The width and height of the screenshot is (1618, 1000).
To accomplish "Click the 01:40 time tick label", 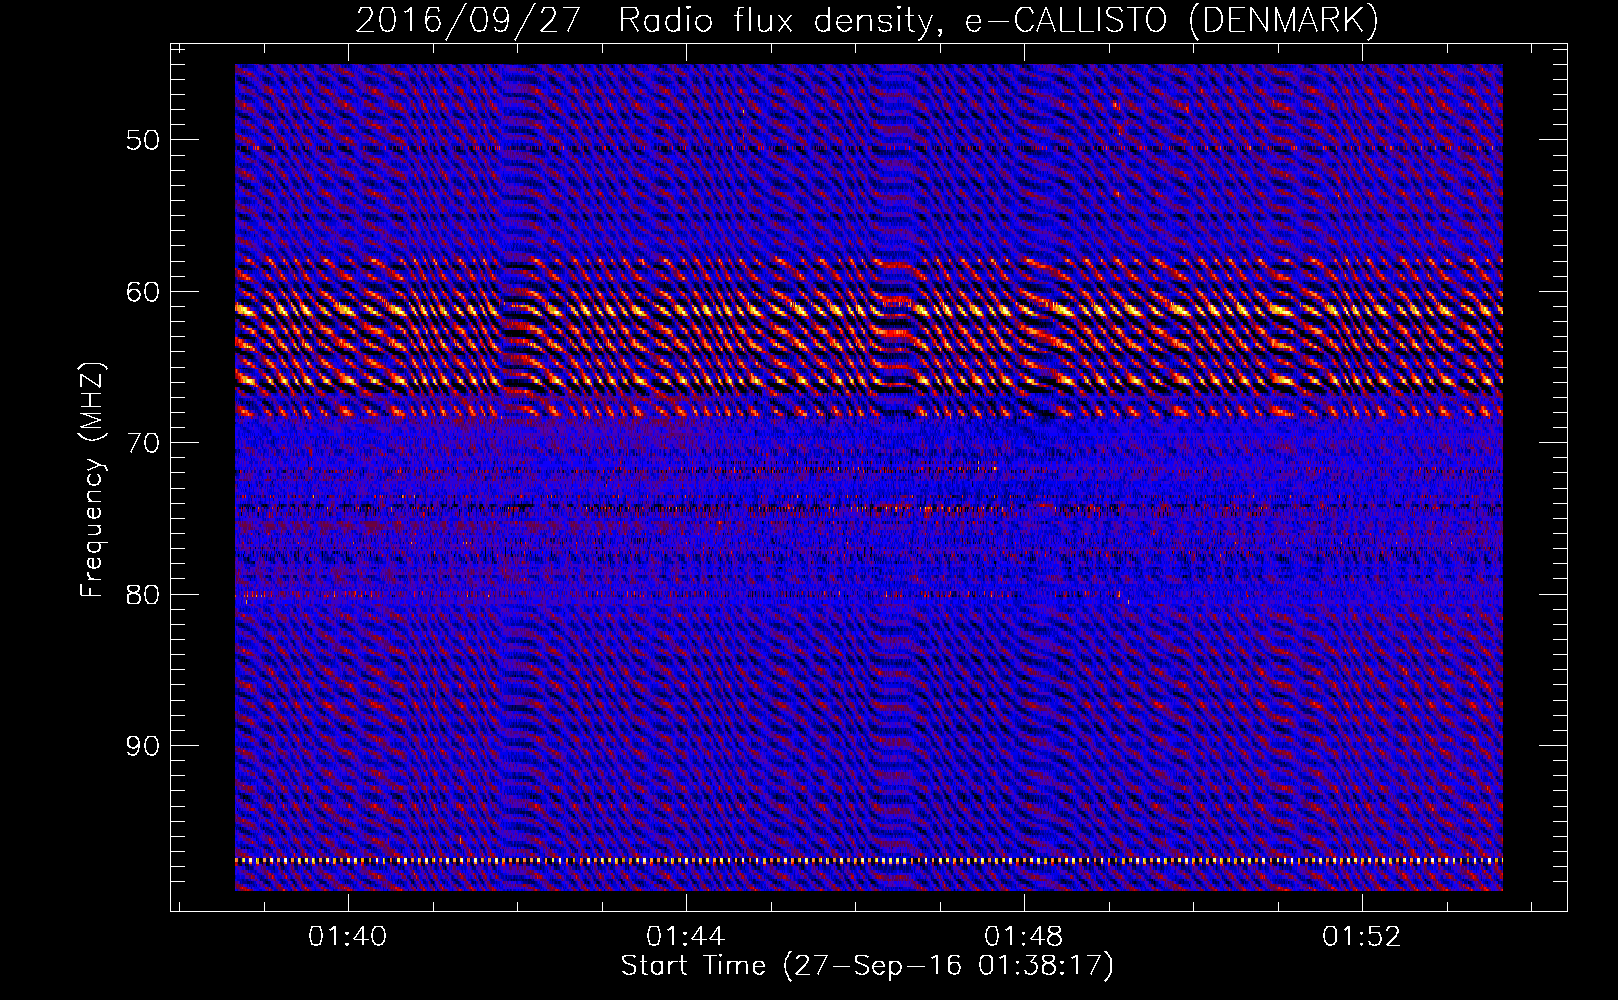I will click(x=348, y=937).
